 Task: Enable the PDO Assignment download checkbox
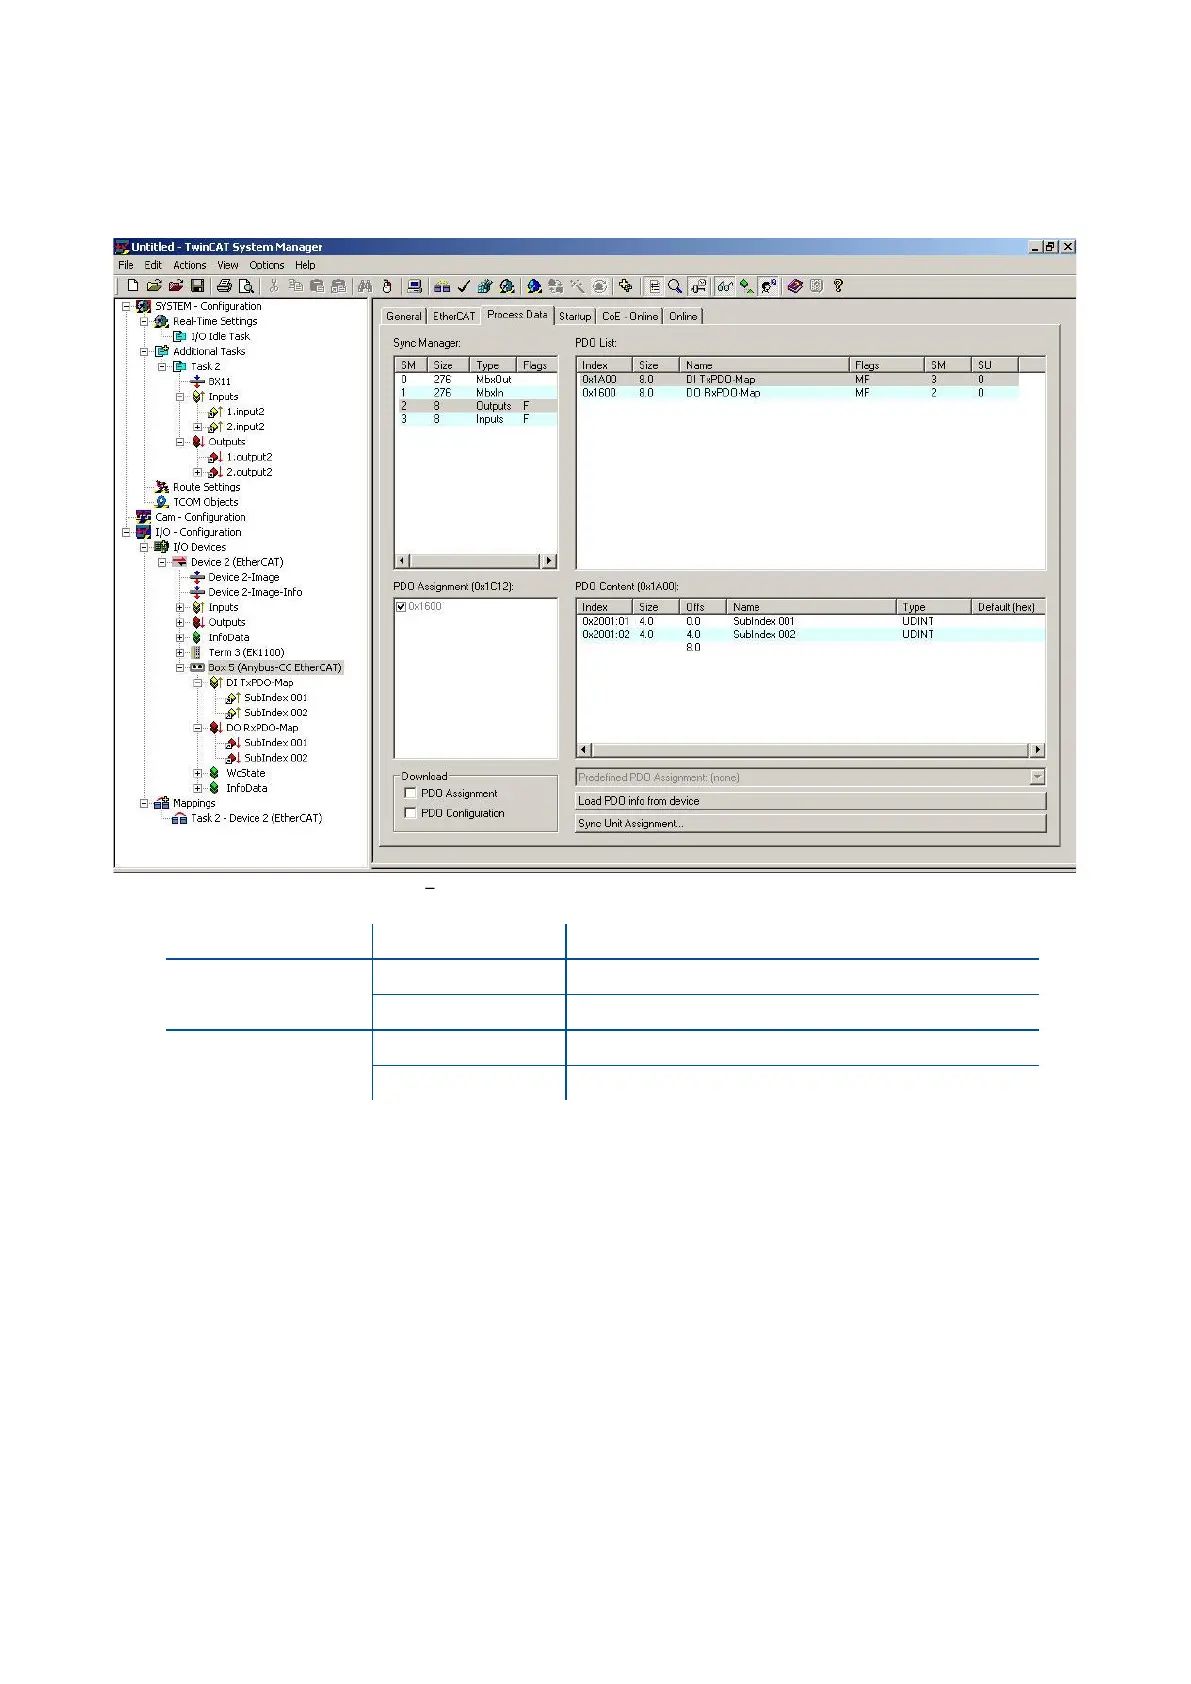410,793
